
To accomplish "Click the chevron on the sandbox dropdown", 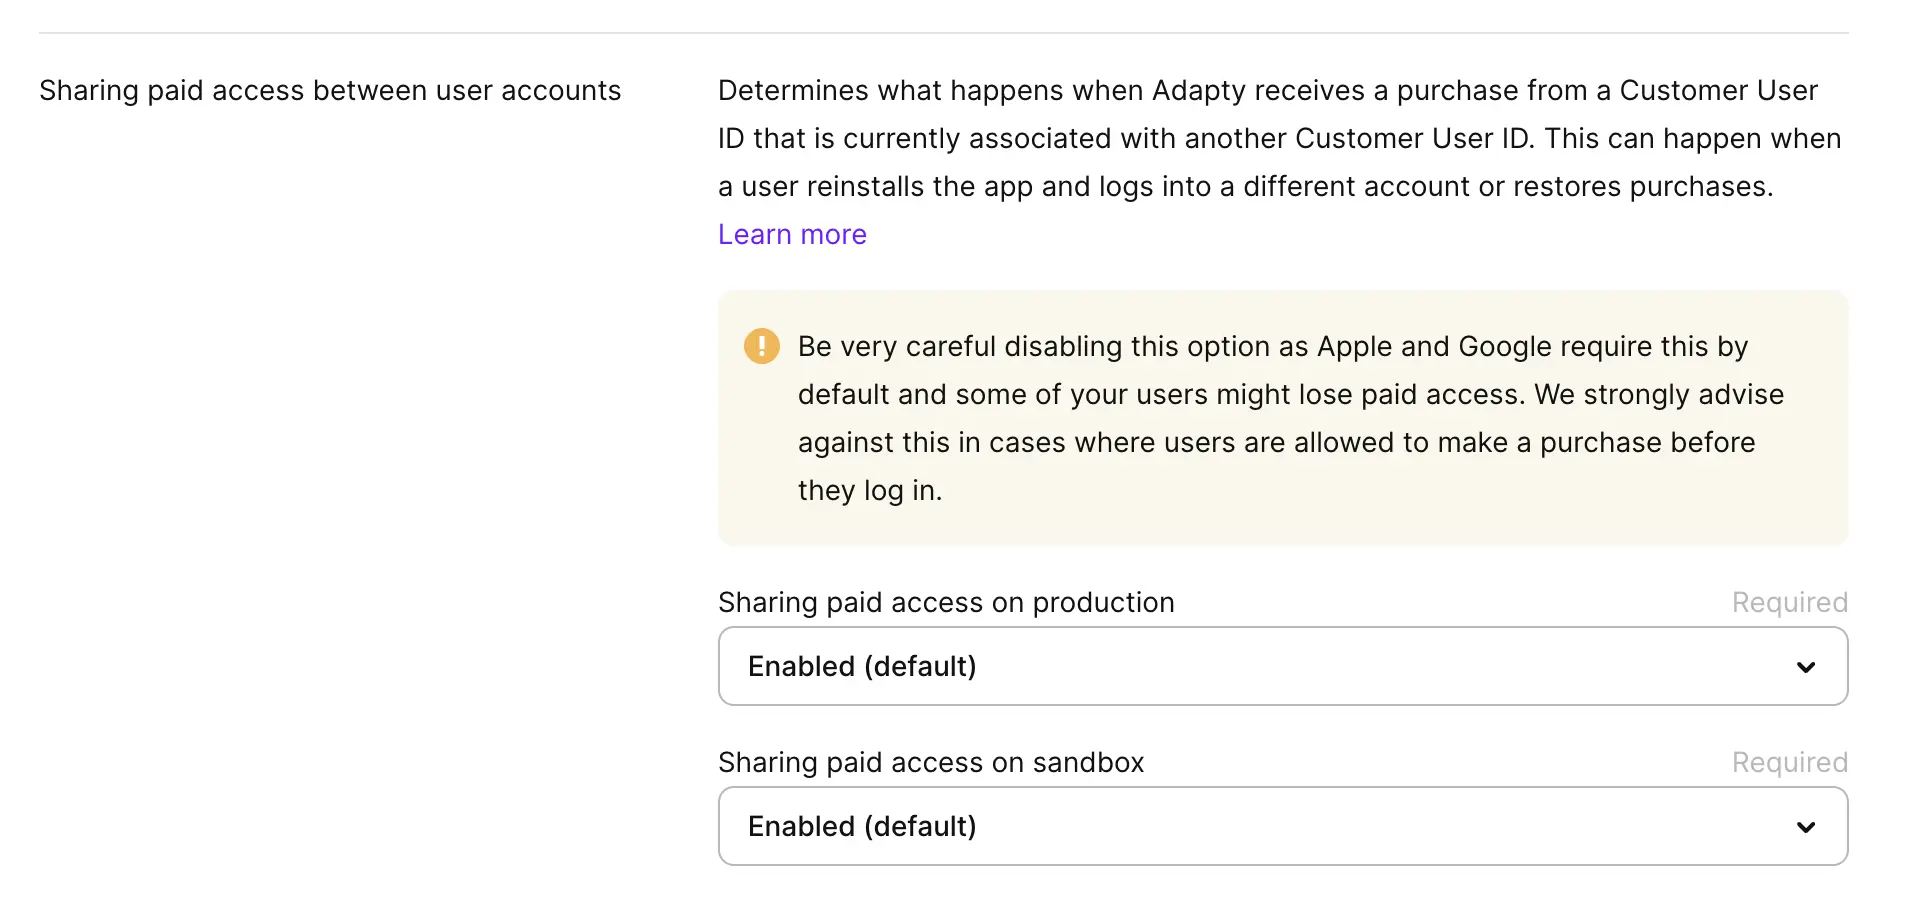I will coord(1806,827).
